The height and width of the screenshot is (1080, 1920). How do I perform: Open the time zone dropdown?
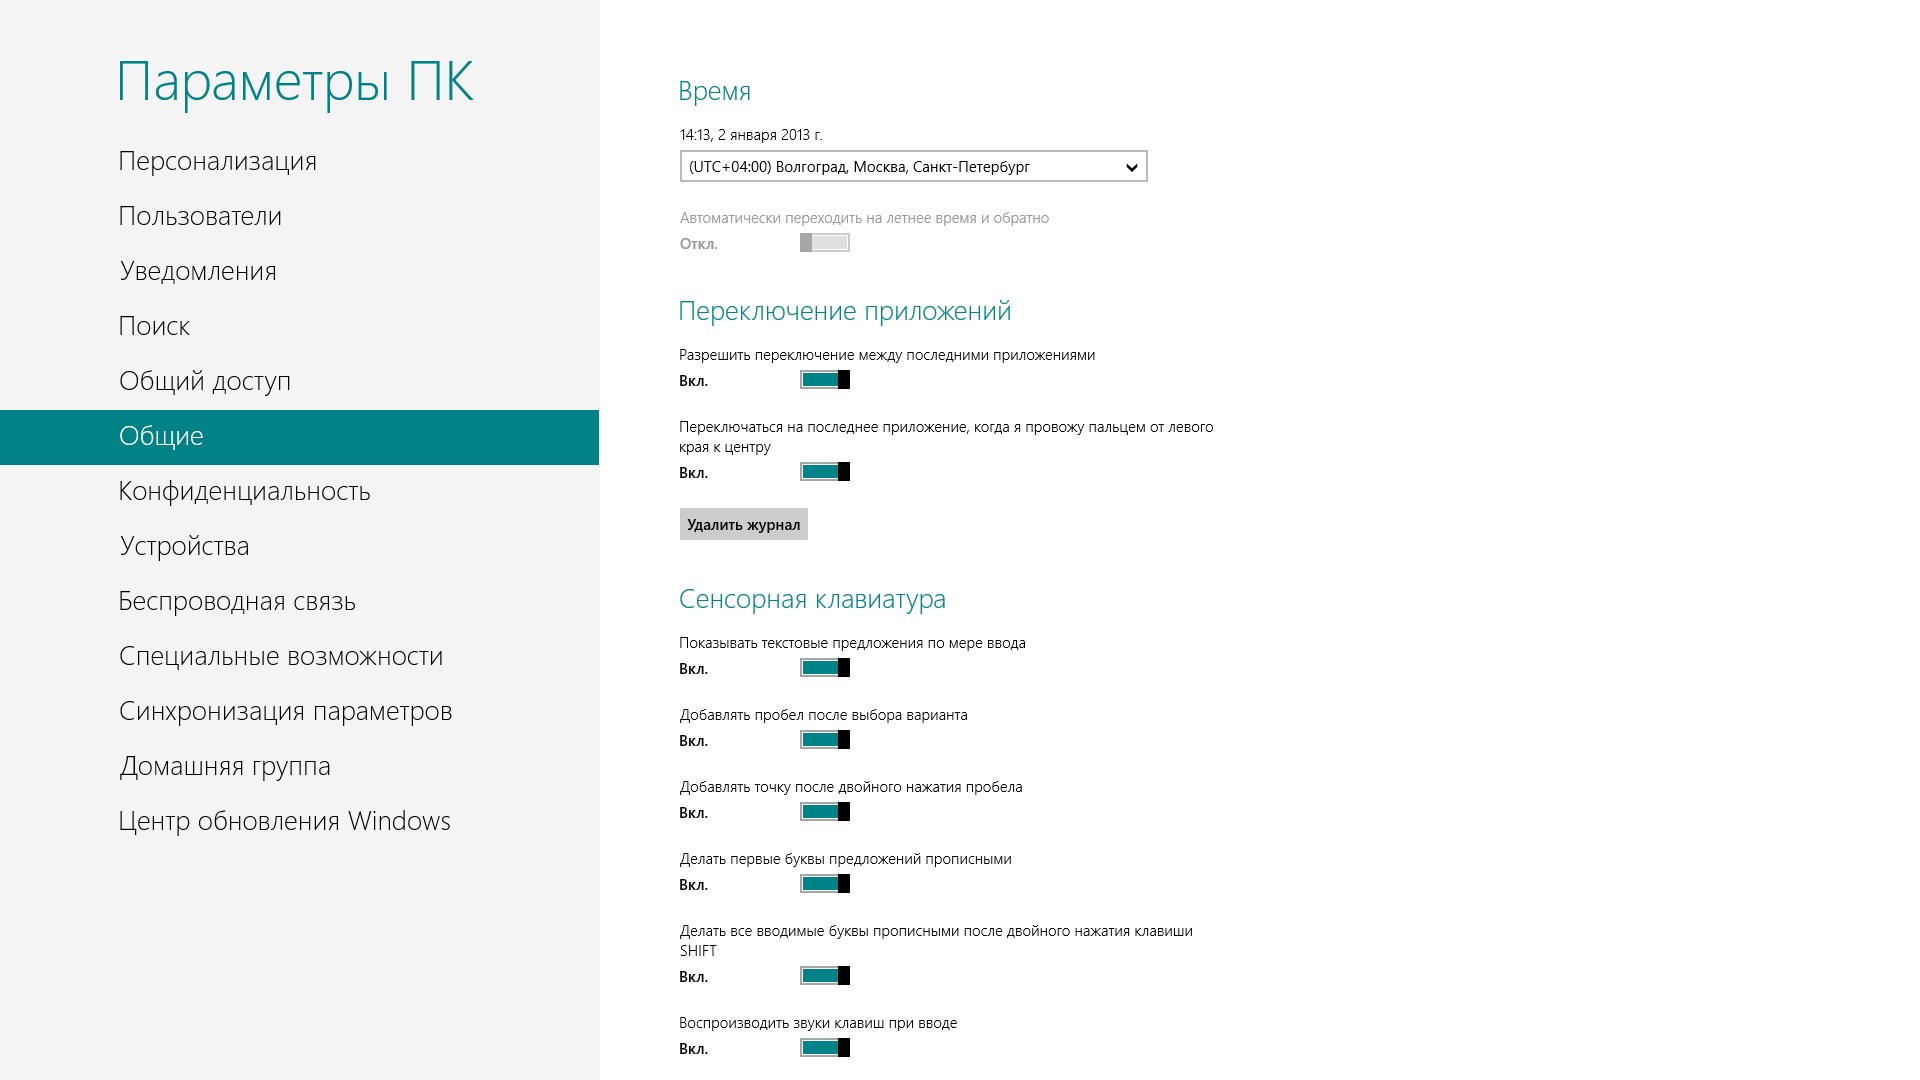point(912,167)
